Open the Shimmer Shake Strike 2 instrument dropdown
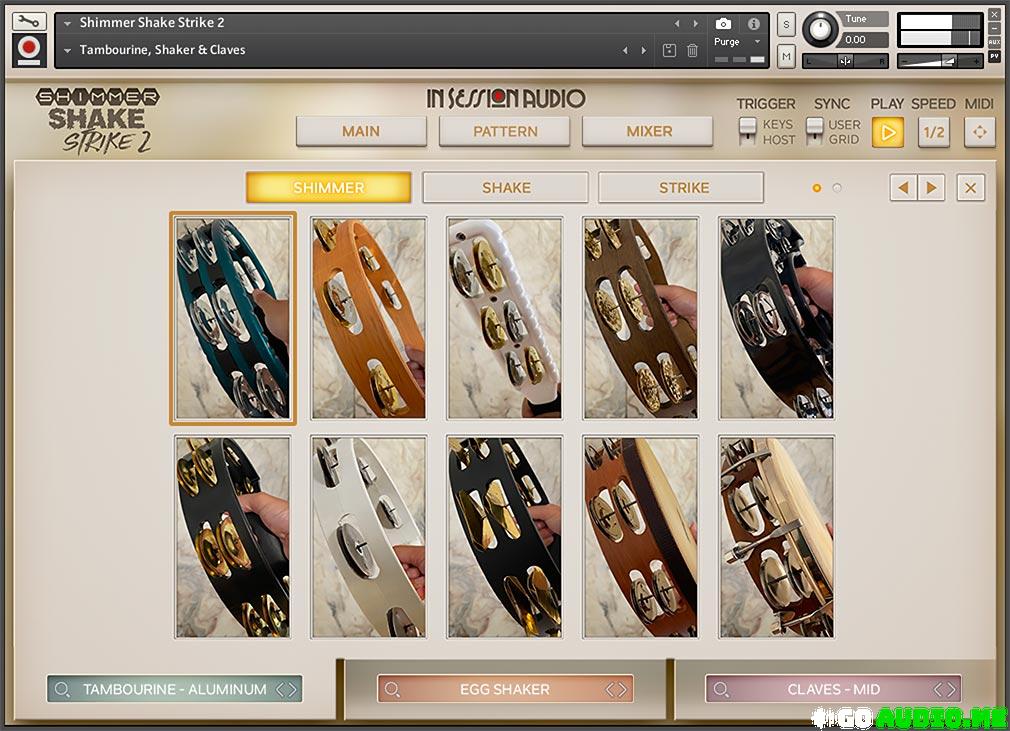 pyautogui.click(x=67, y=23)
